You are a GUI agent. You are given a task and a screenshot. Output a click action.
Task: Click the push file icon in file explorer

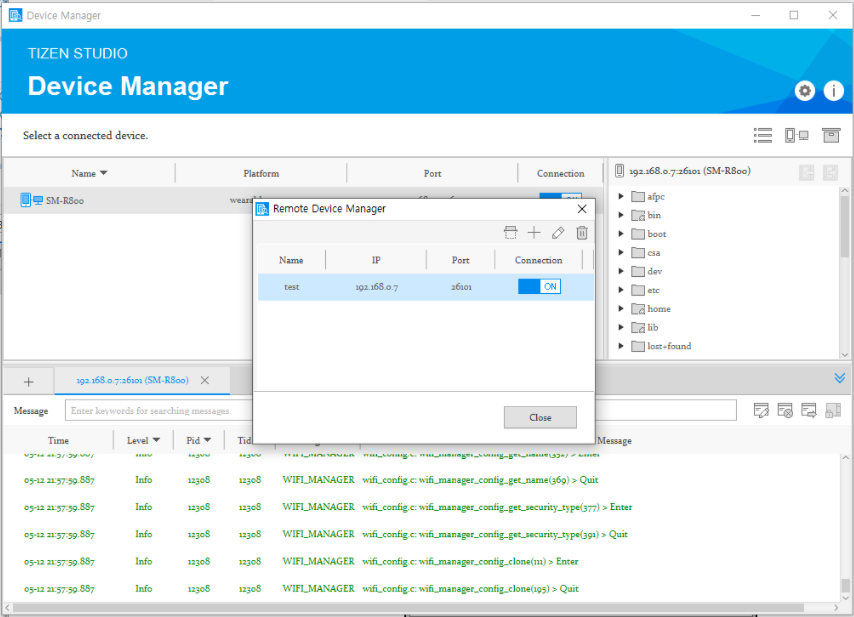click(830, 173)
